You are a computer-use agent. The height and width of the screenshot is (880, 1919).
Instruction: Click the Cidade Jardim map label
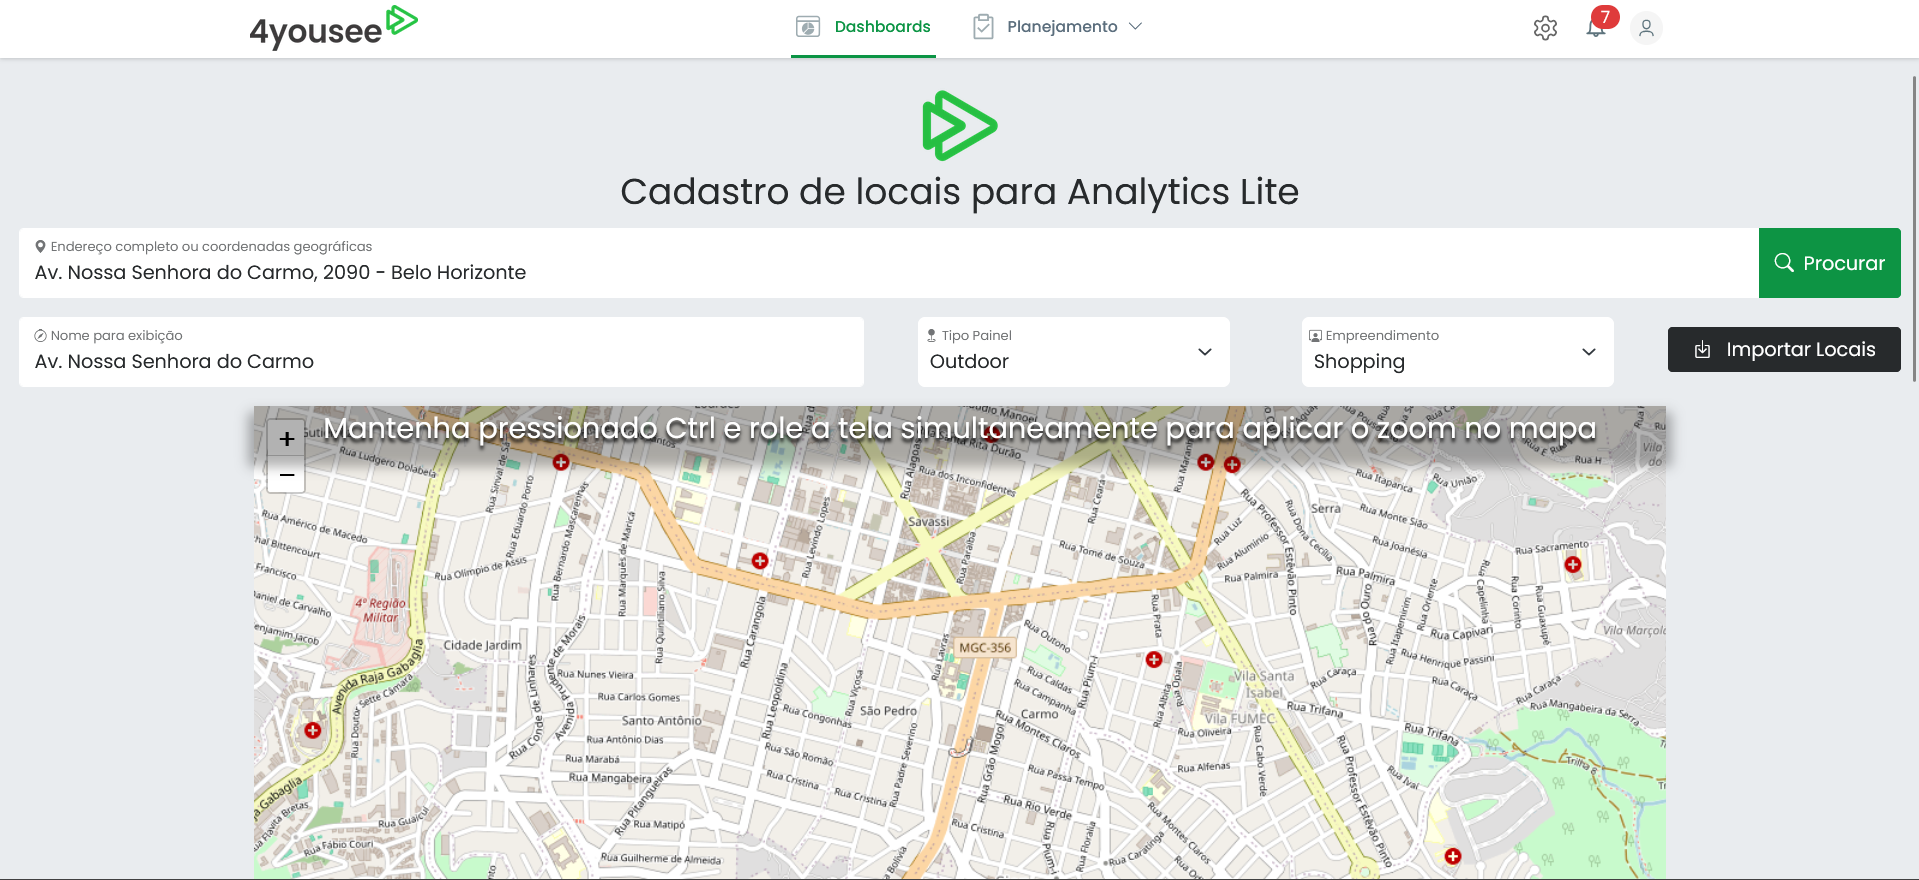pos(482,645)
